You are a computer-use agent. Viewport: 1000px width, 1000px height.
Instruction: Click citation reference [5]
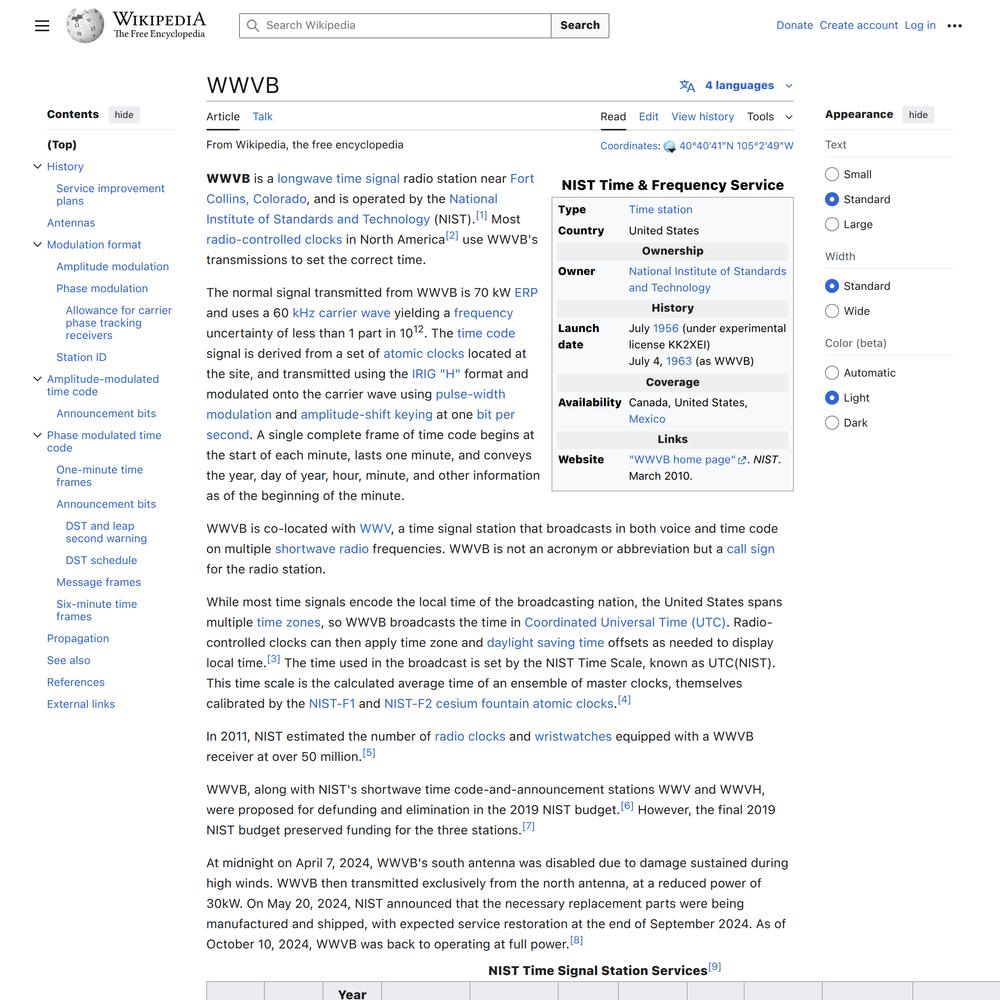pos(369,753)
